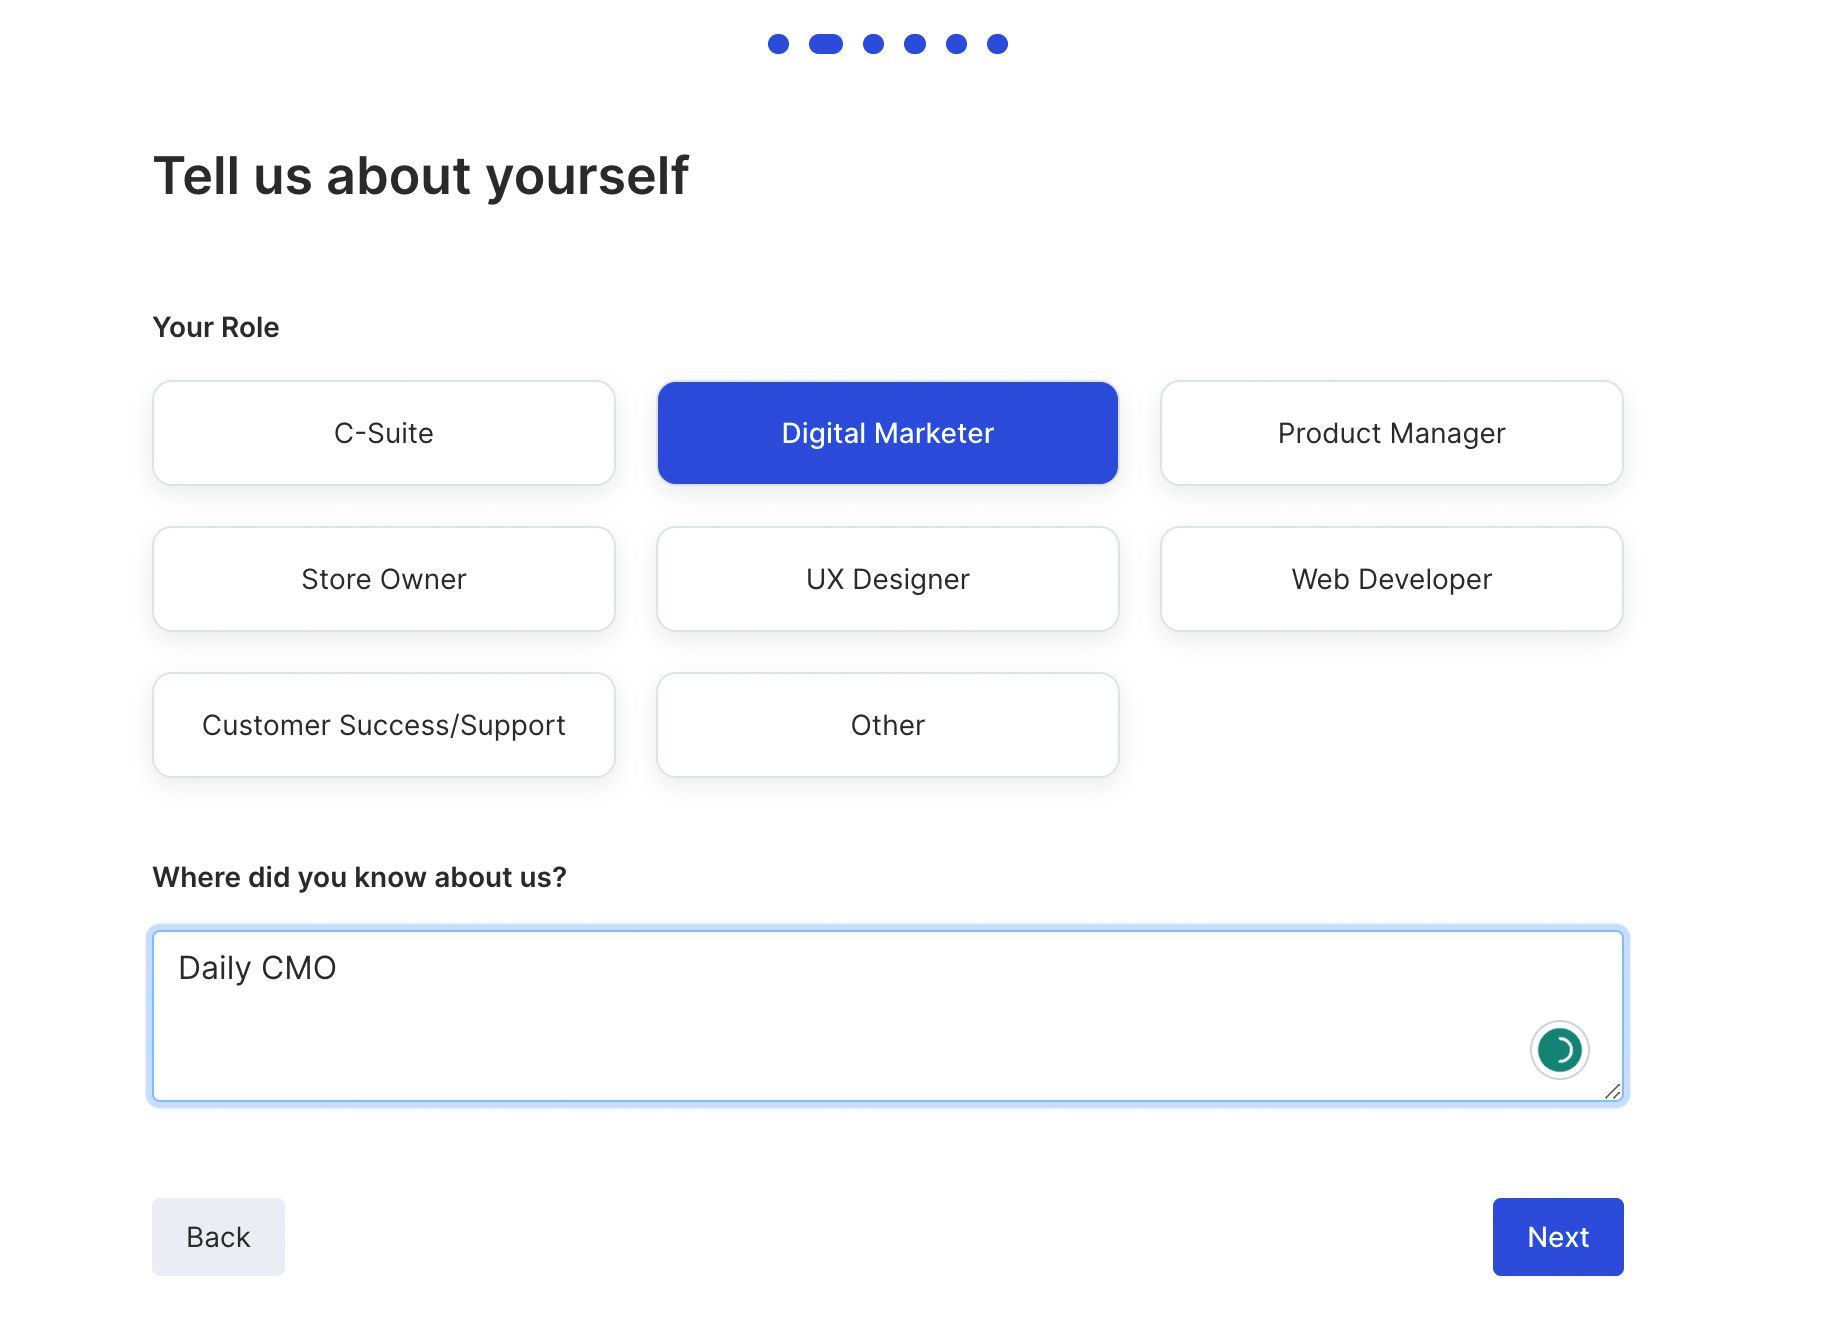Pick the Store Owner role
The image size is (1826, 1336).
pos(384,579)
